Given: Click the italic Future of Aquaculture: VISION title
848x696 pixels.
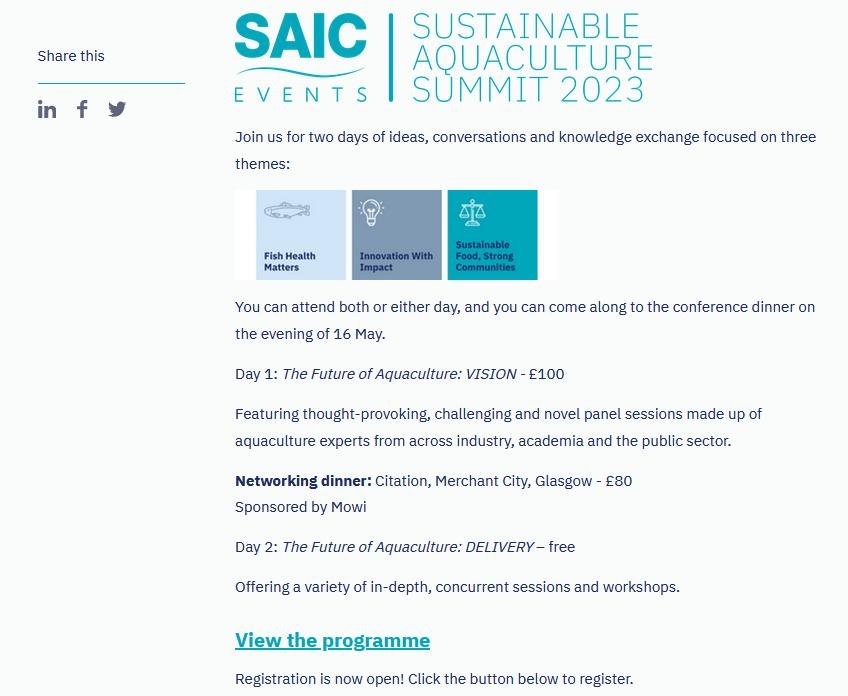Looking at the screenshot, I should tap(398, 374).
